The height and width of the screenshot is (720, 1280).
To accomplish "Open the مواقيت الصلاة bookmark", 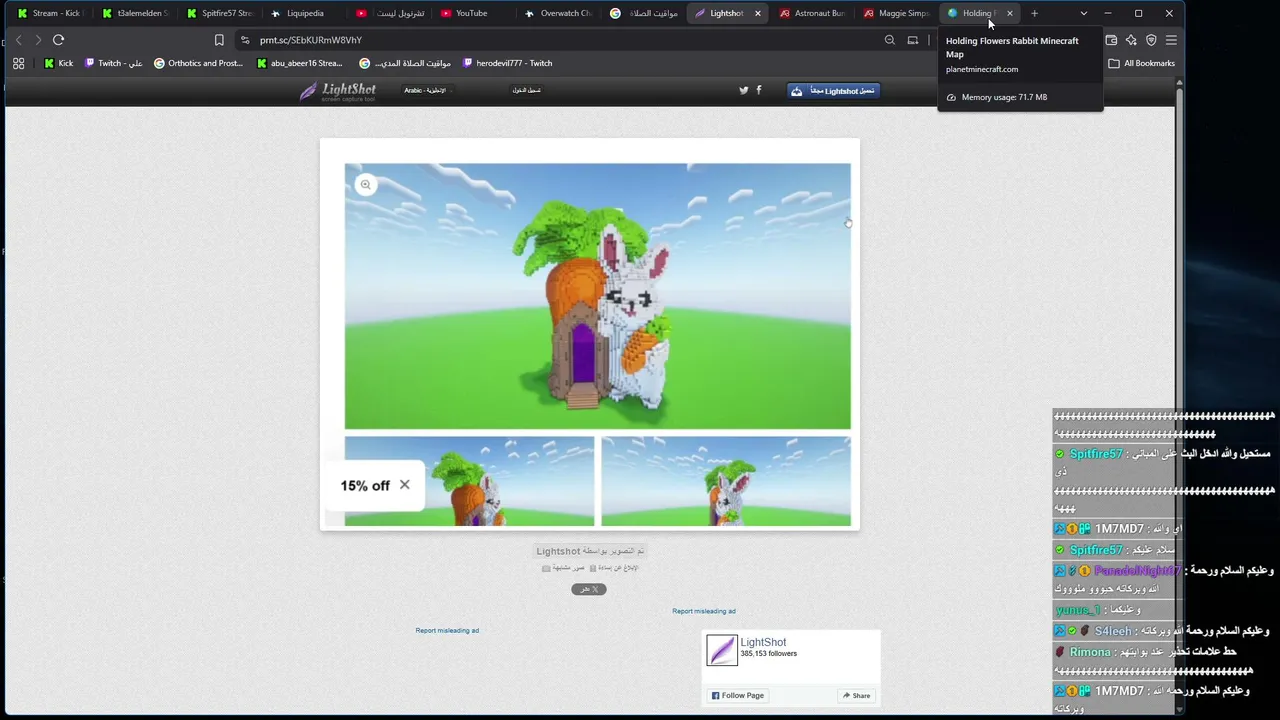I will pyautogui.click(x=405, y=63).
